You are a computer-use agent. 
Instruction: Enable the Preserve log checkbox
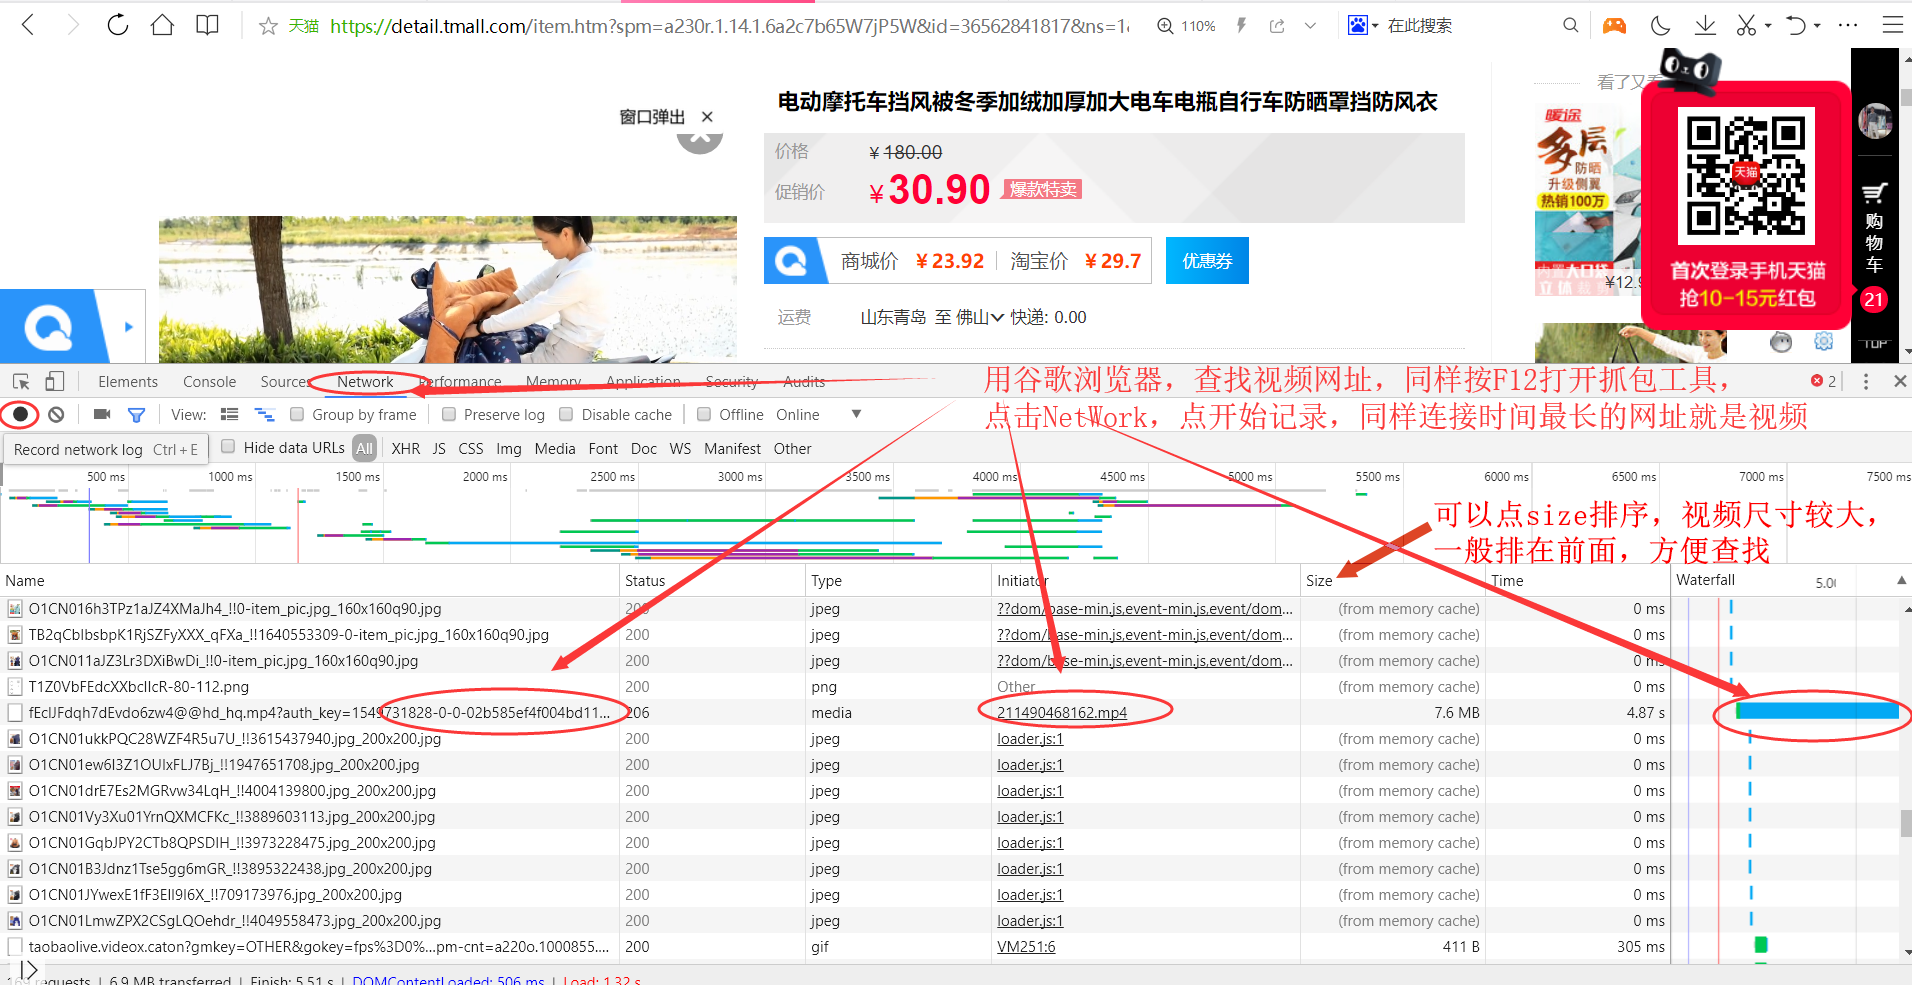click(449, 414)
